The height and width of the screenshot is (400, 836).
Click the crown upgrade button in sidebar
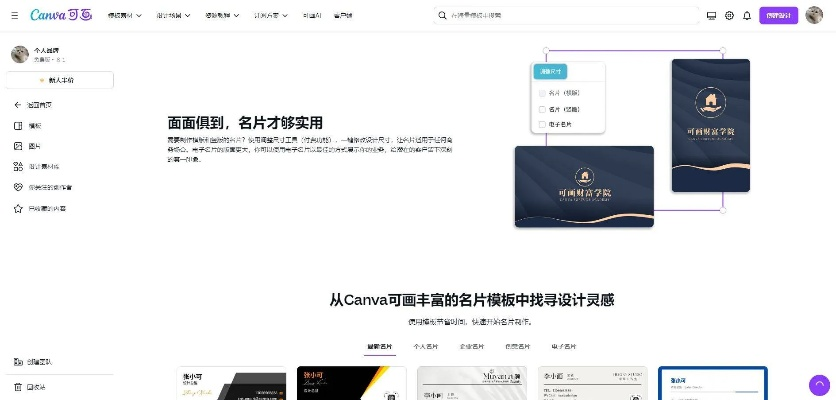click(x=59, y=80)
